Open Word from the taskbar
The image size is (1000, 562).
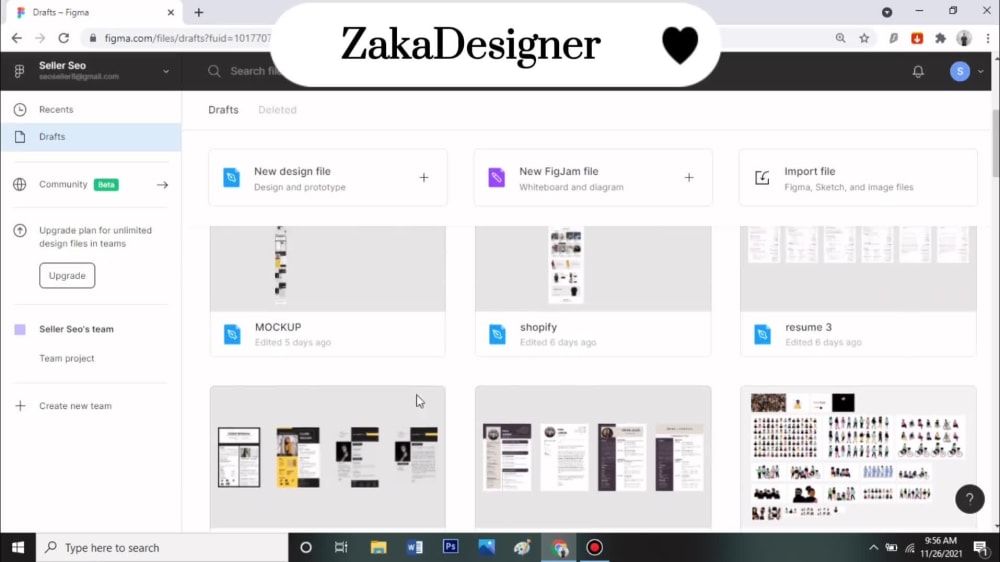[415, 547]
